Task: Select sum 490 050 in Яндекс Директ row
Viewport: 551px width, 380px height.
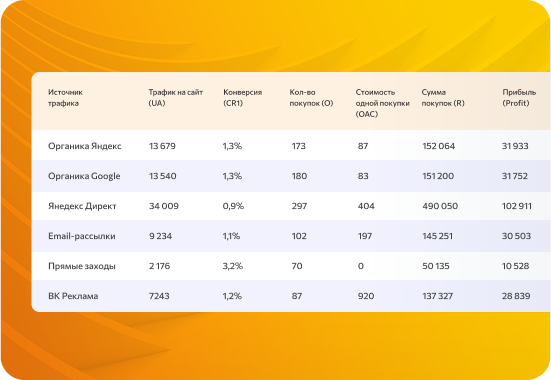Action: pyautogui.click(x=440, y=206)
